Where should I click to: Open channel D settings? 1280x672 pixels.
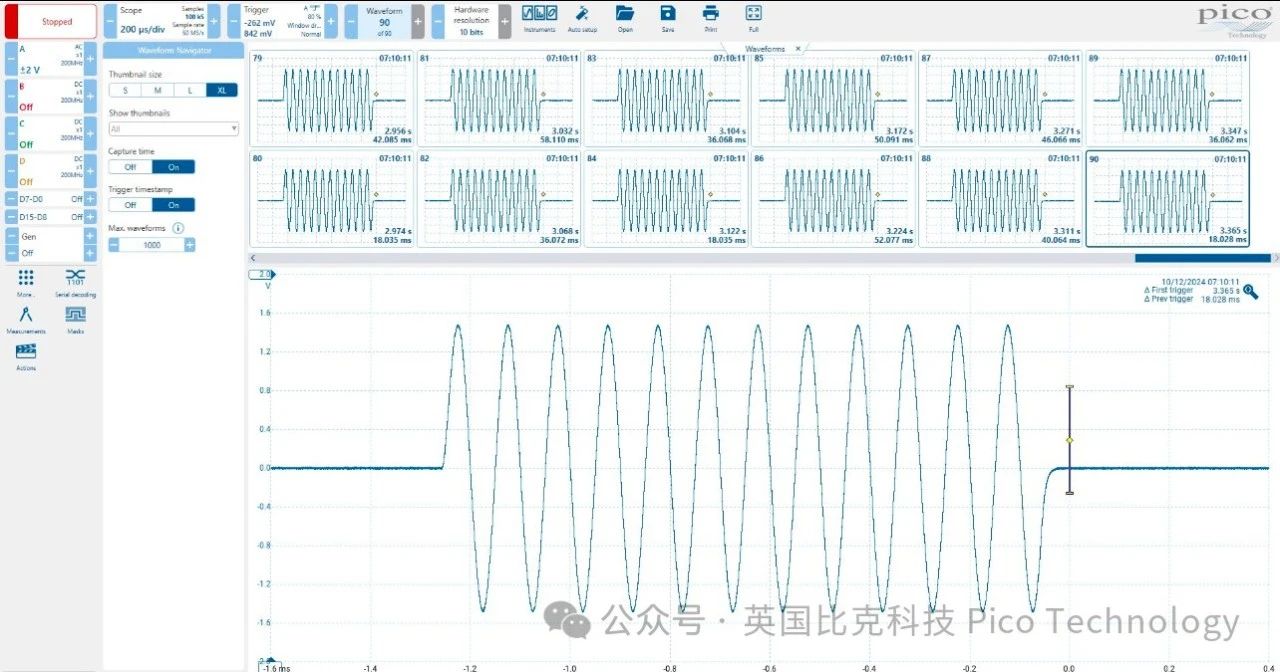(x=50, y=170)
